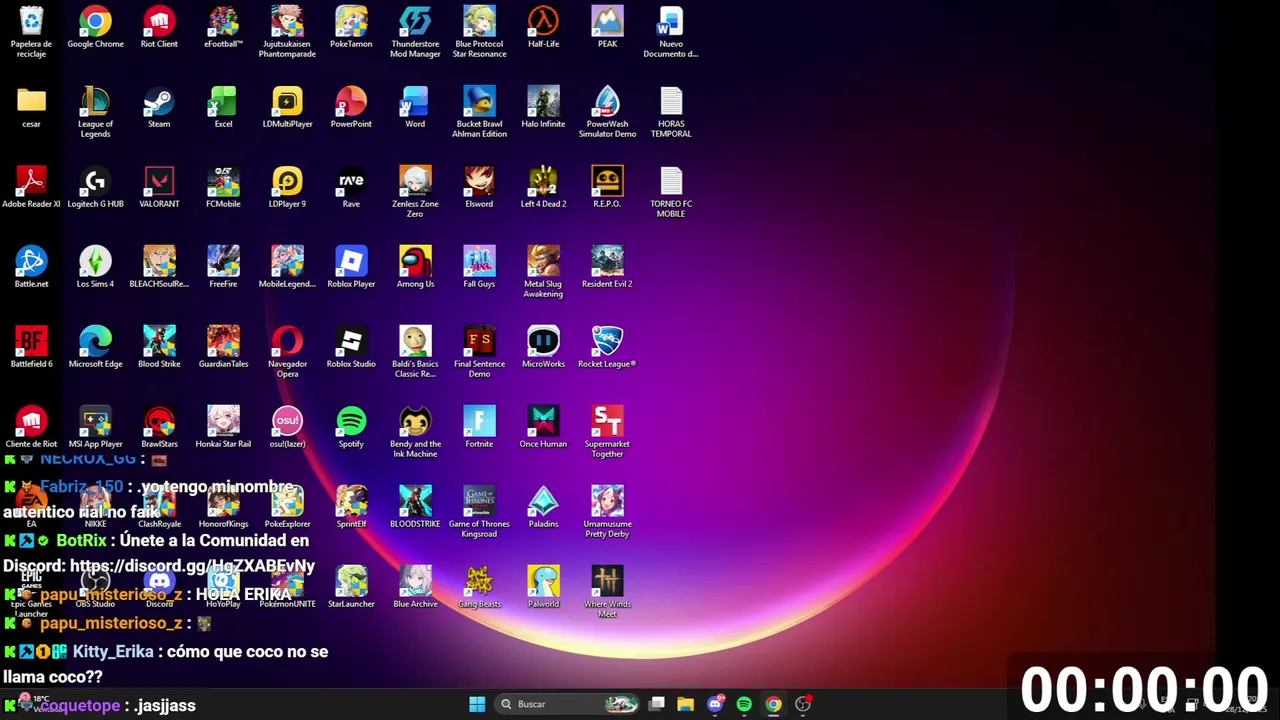This screenshot has height=720, width=1280.
Task: Select the BLOODSTRIKE desktop icon
Action: tap(415, 508)
